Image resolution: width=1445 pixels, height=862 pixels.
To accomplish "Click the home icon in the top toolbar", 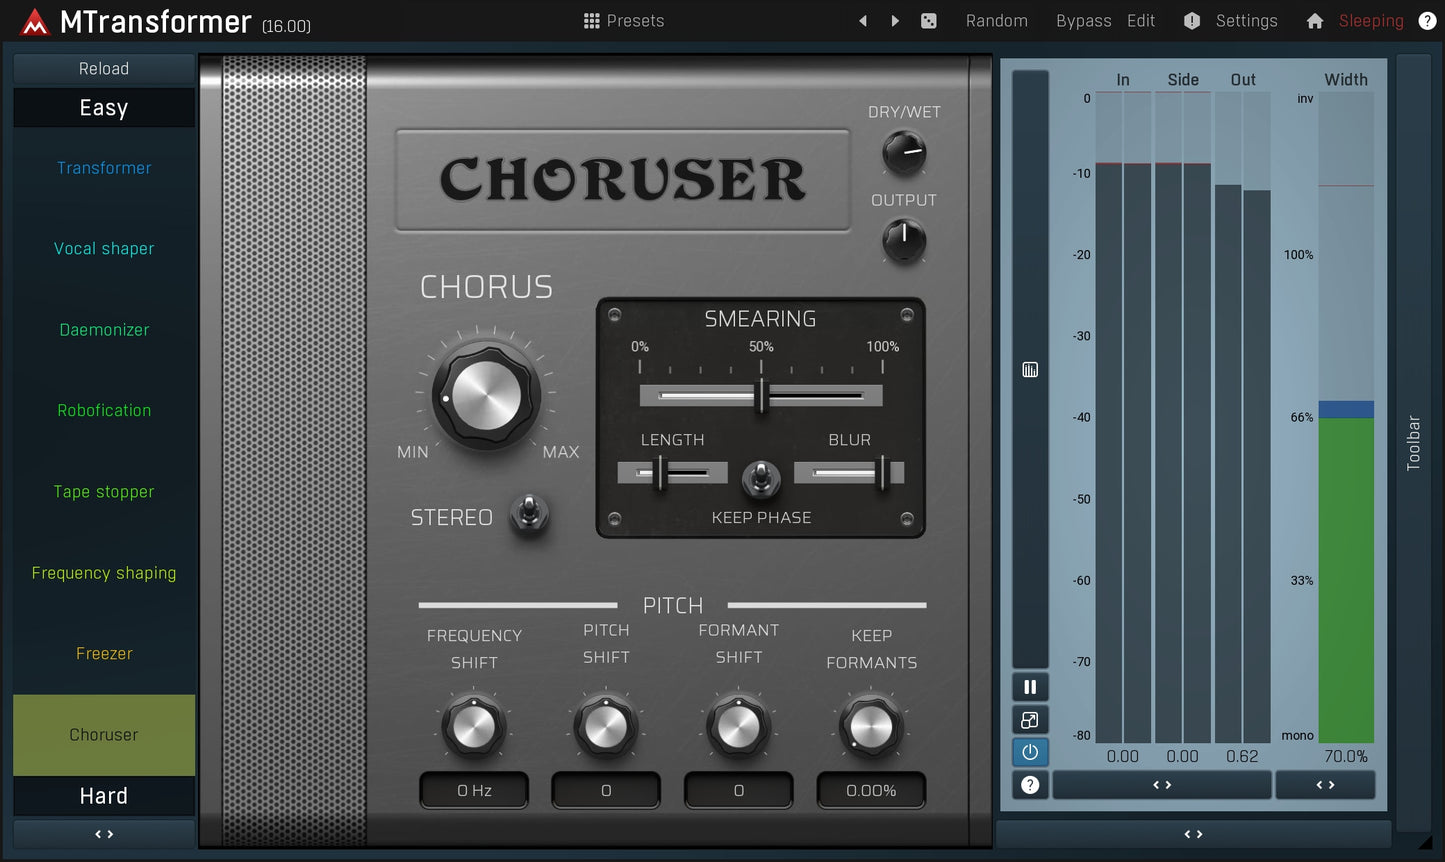I will (1314, 20).
